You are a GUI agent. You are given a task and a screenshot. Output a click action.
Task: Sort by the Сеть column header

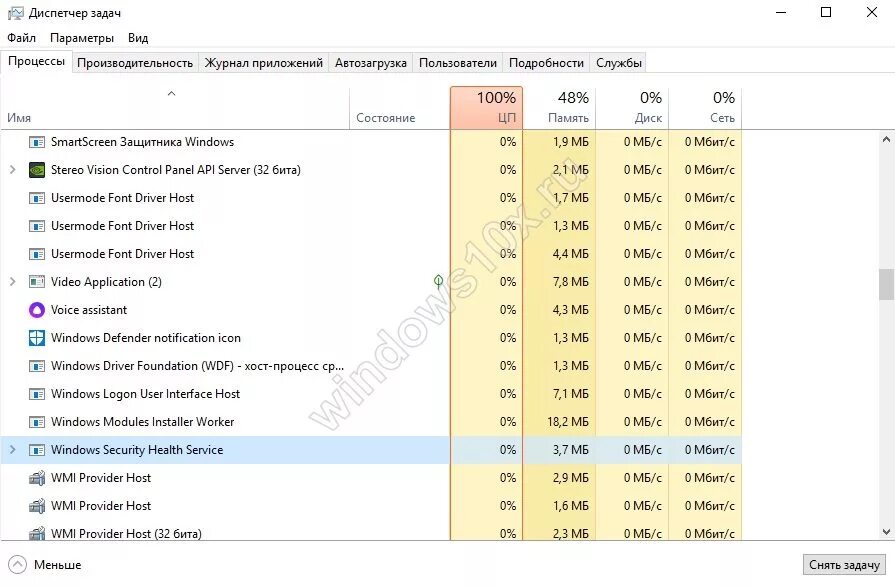705,107
